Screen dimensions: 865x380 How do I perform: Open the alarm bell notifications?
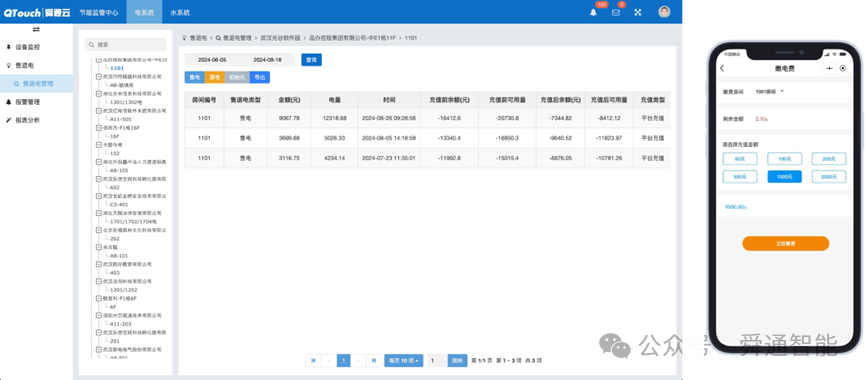[x=594, y=12]
